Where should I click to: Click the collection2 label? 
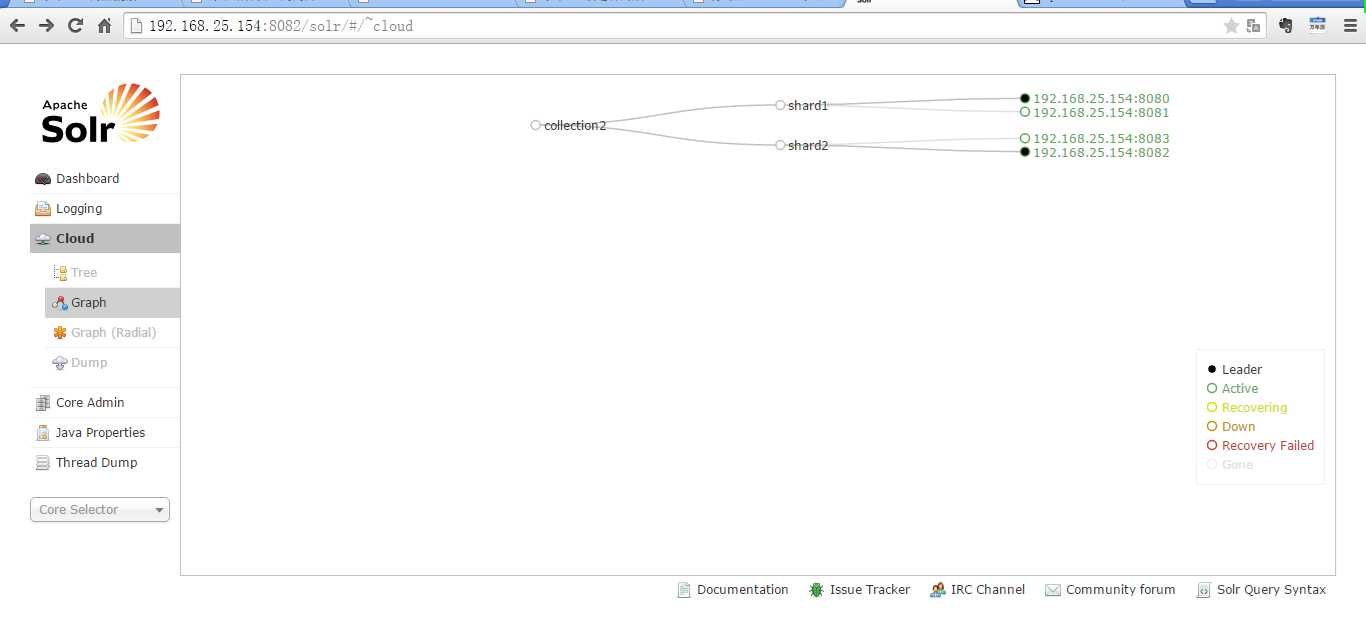point(575,126)
